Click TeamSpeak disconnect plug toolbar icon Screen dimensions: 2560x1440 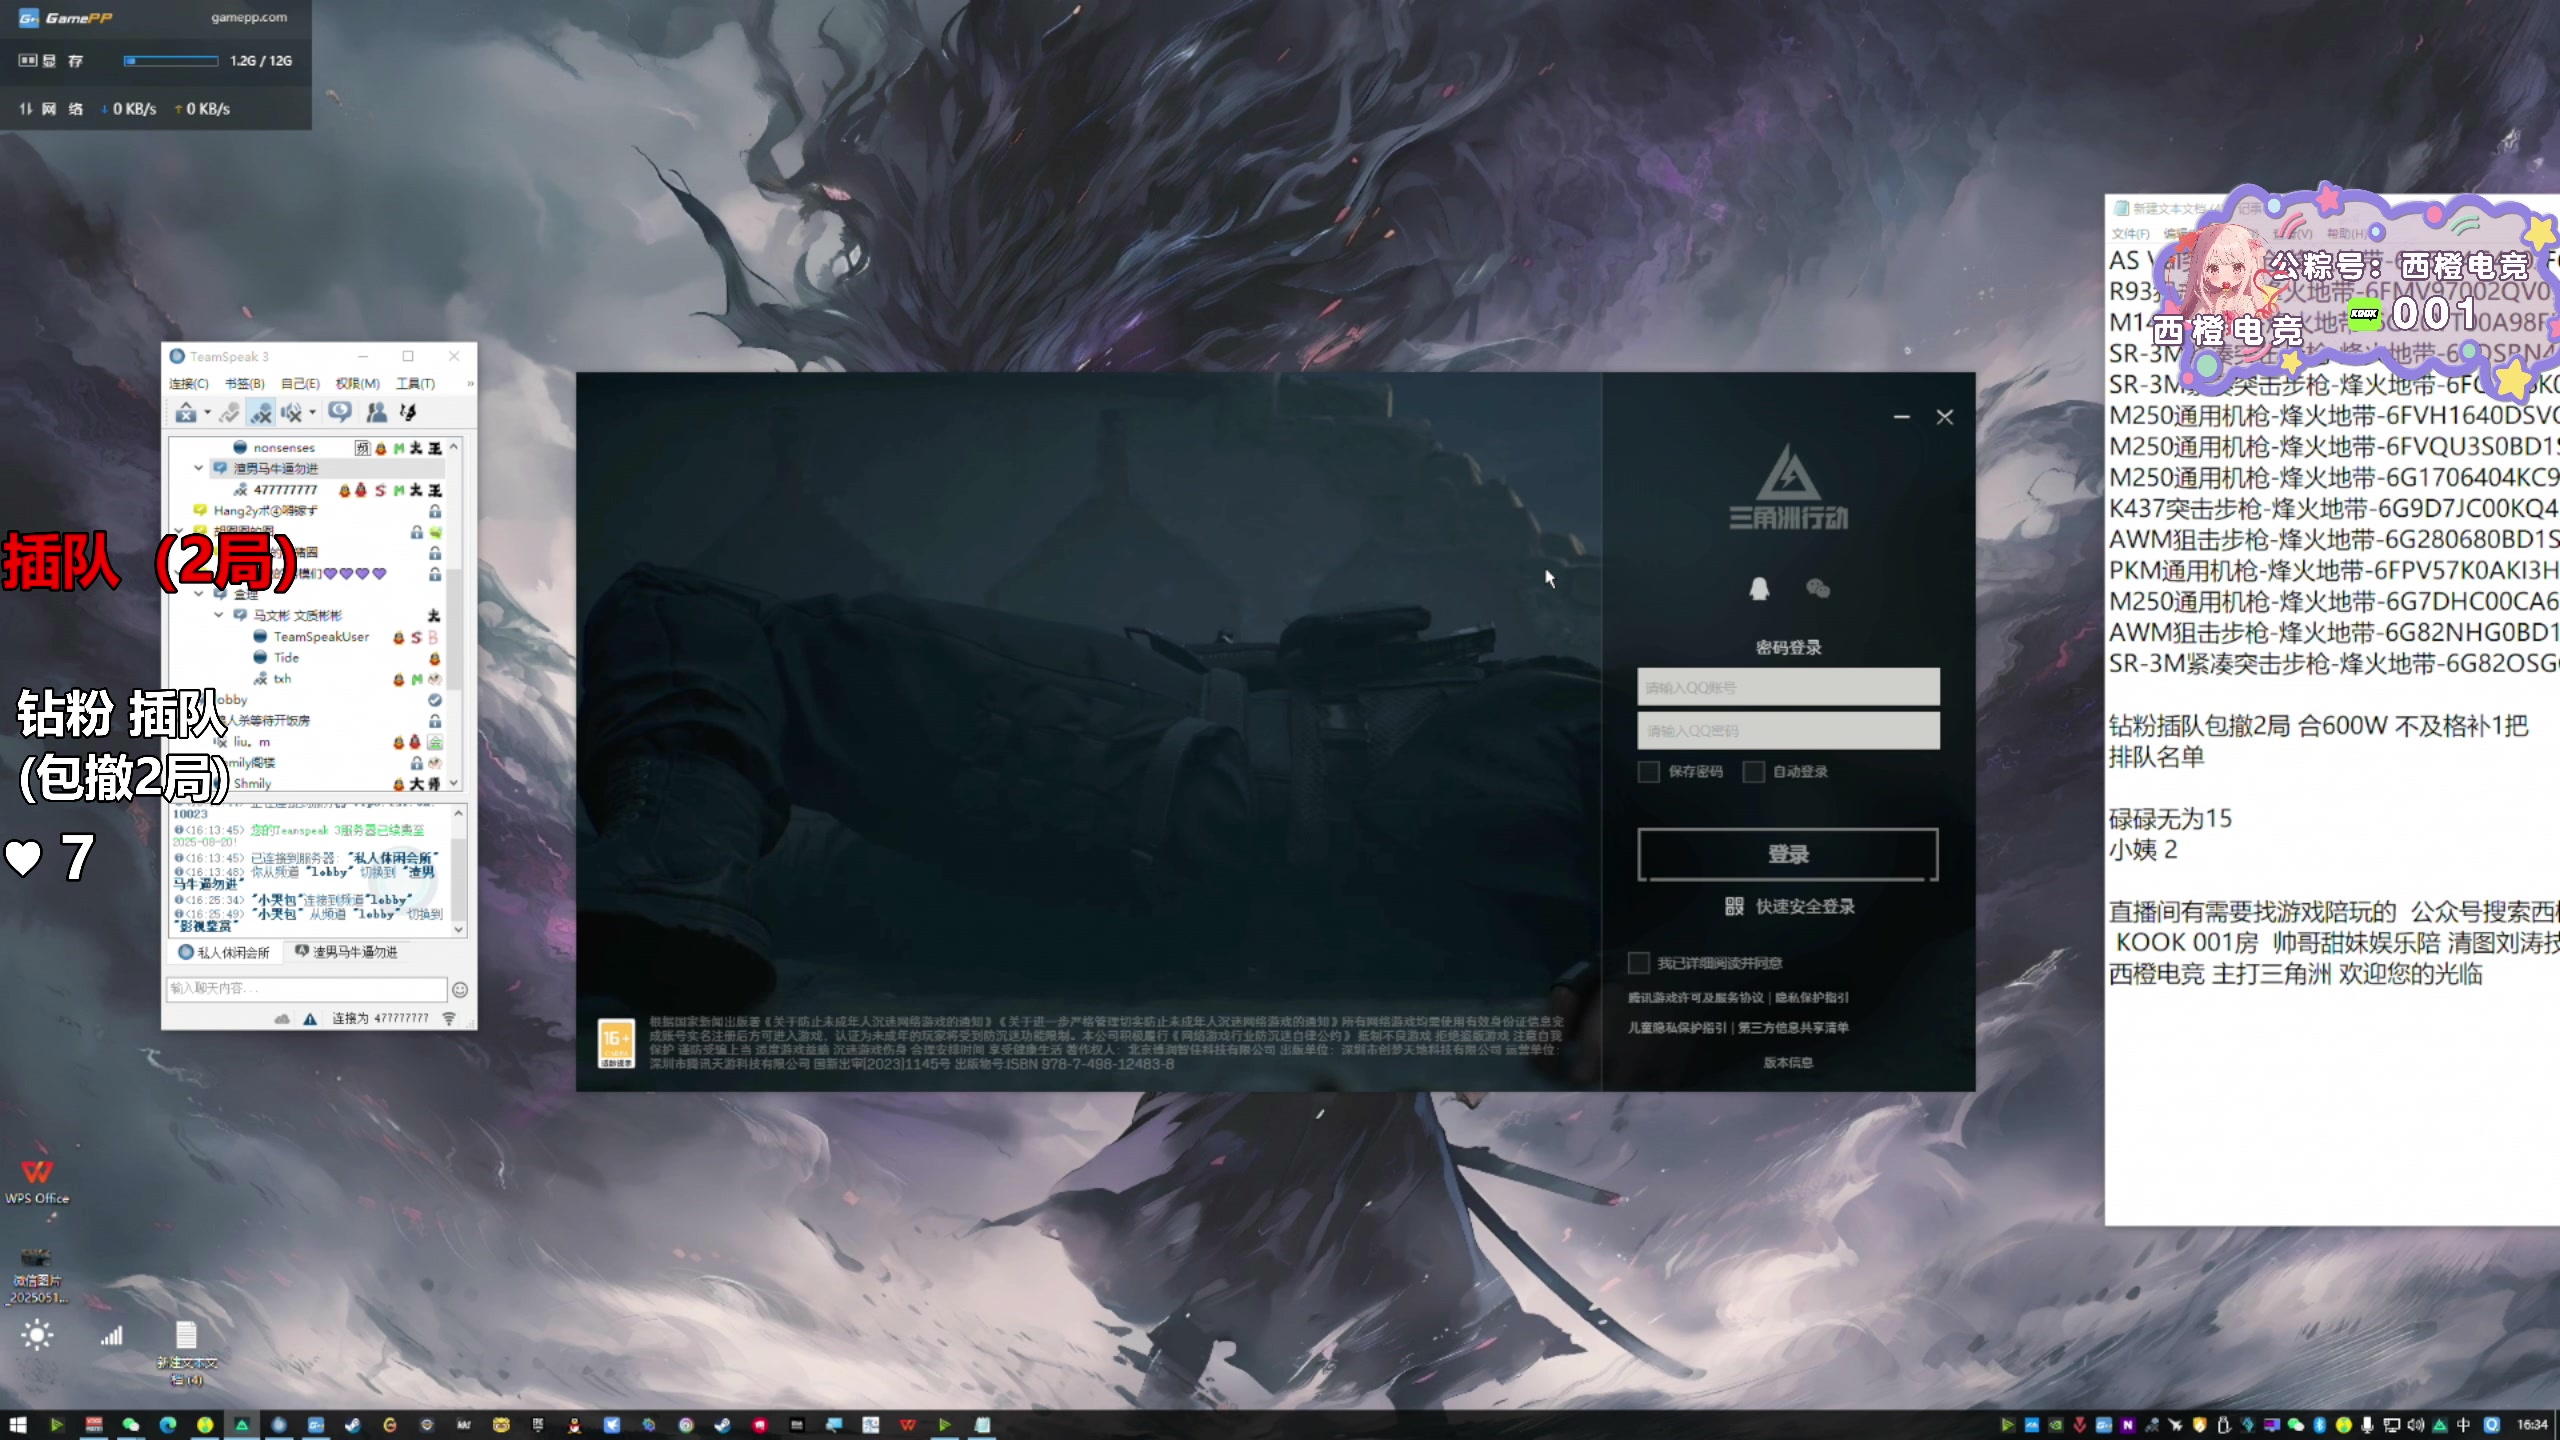(x=230, y=412)
